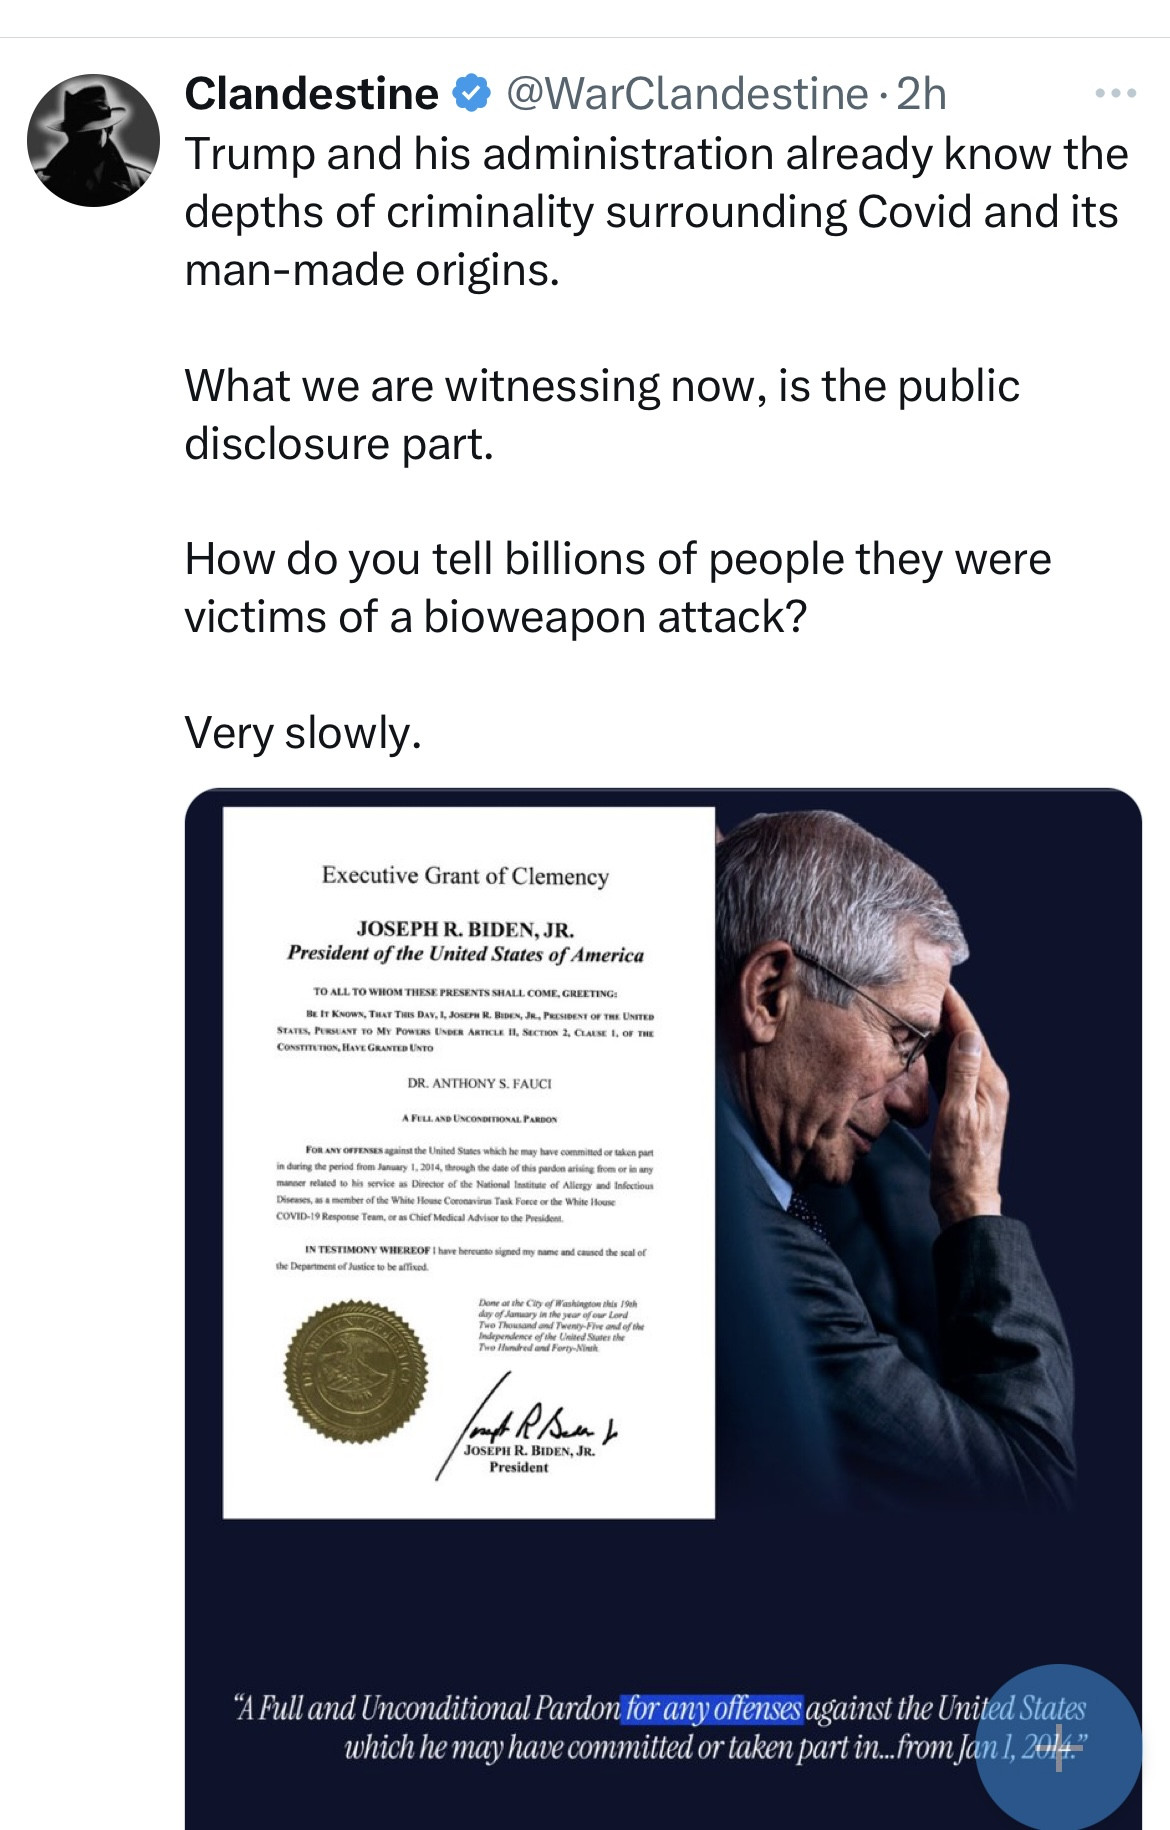Click "DR. ANTHONY S. FAUCI" in the document

point(479,1083)
